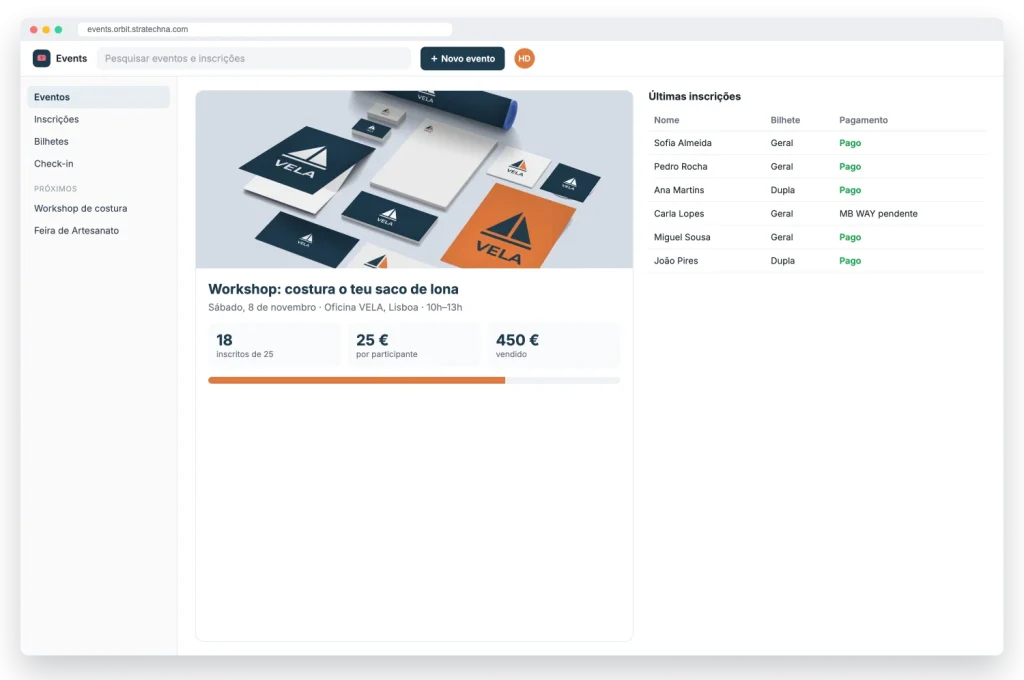1024x680 pixels.
Task: Click the Pago status for Sofia Almeida
Action: 850,143
